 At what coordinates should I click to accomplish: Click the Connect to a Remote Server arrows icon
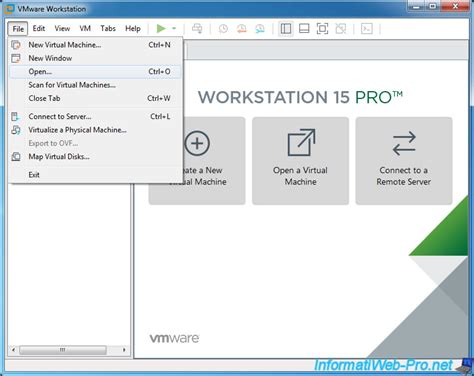(x=404, y=143)
